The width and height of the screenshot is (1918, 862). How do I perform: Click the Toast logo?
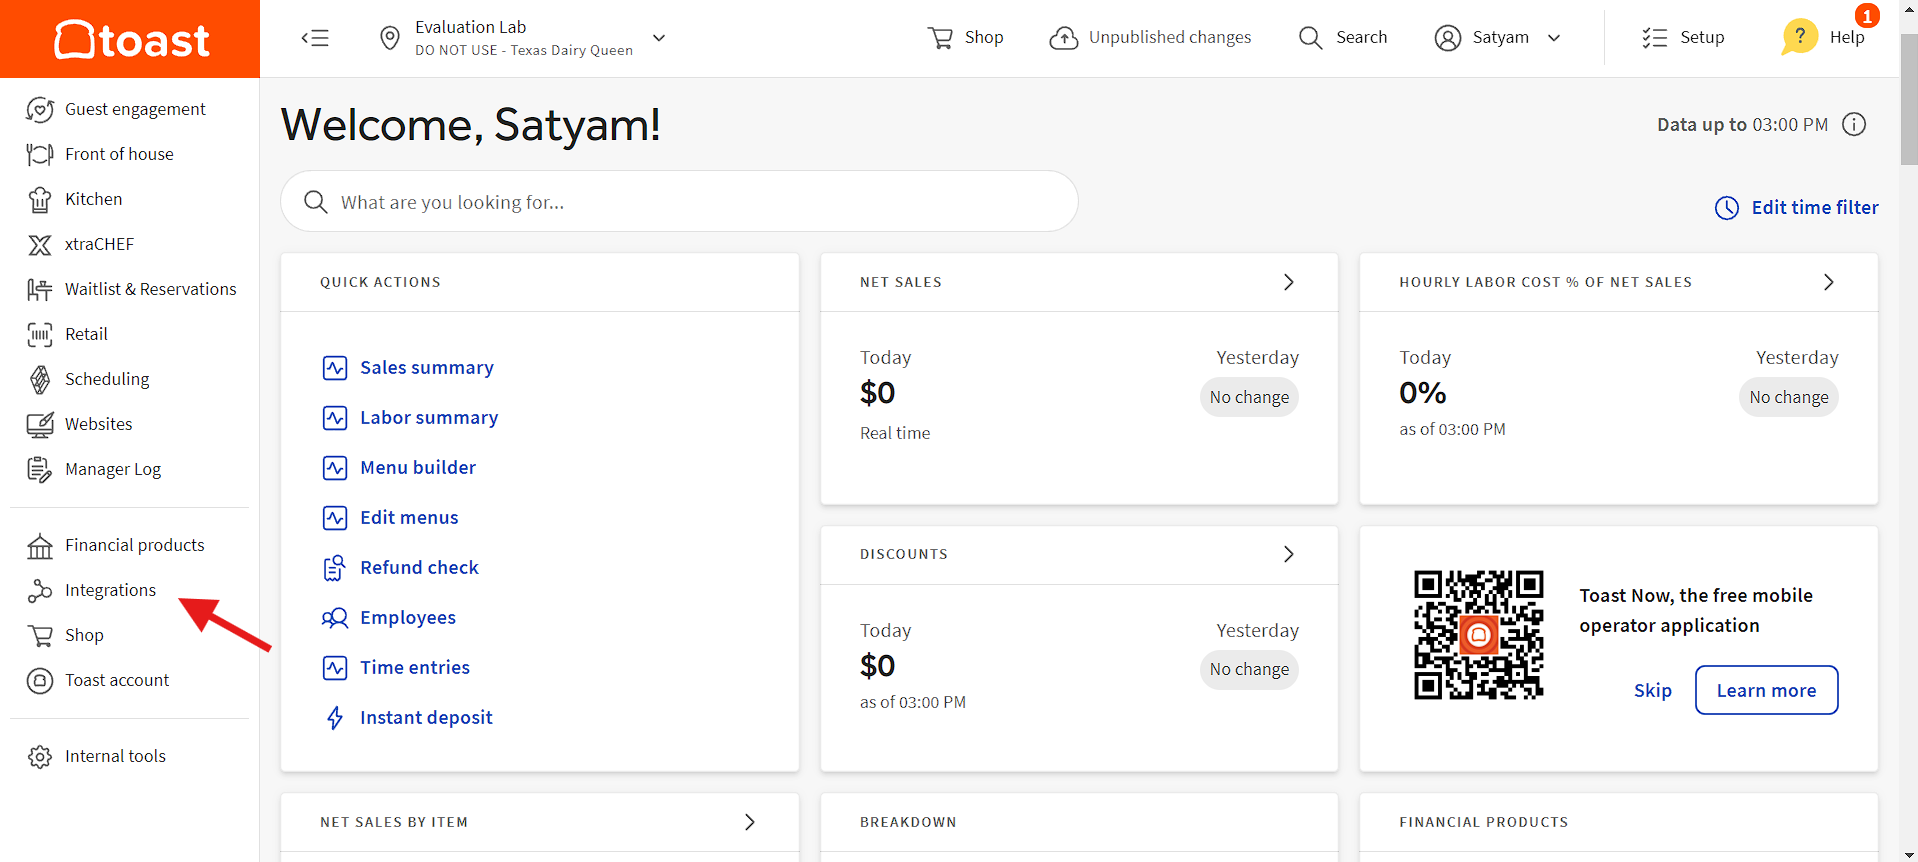[x=131, y=40]
